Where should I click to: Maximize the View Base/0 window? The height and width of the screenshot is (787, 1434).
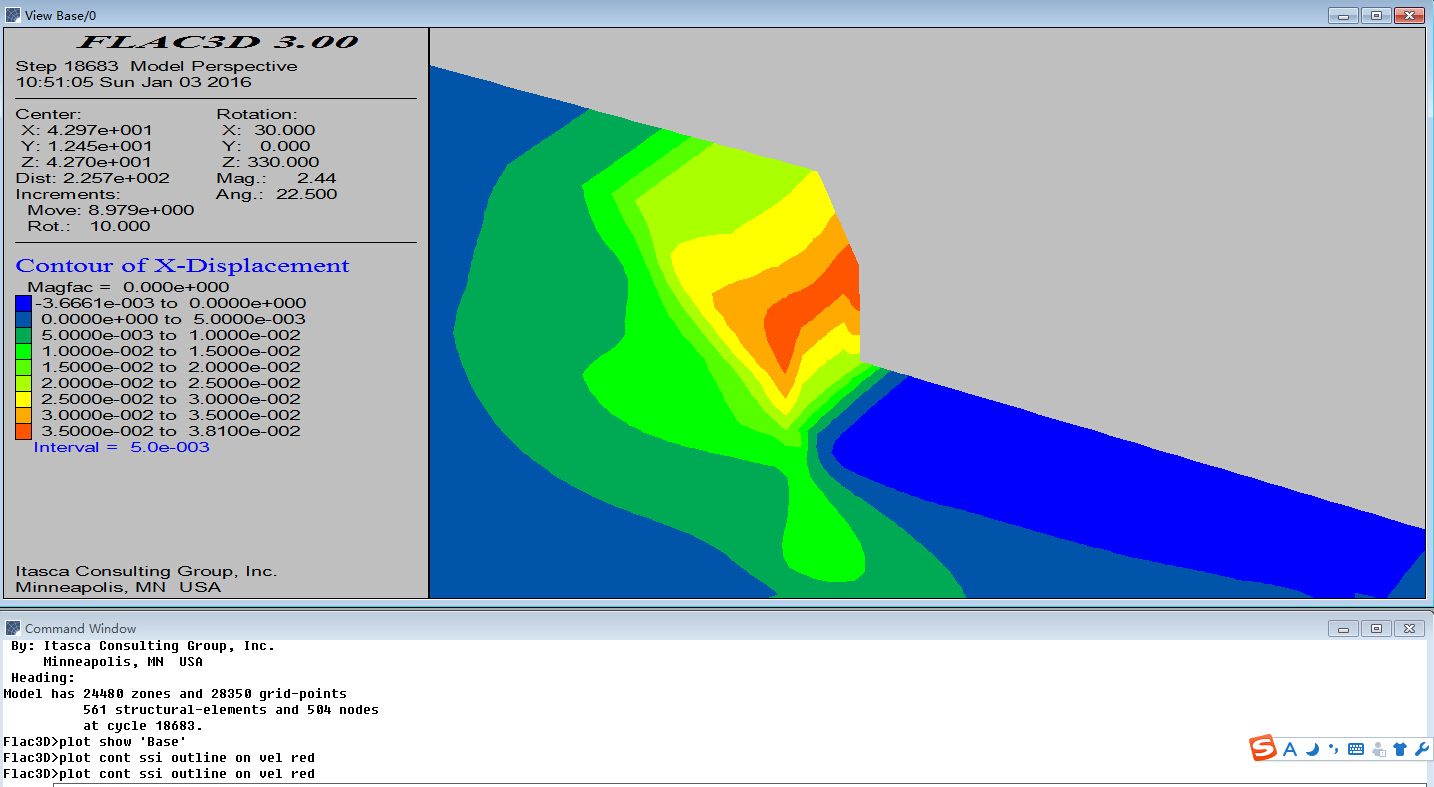(1376, 15)
